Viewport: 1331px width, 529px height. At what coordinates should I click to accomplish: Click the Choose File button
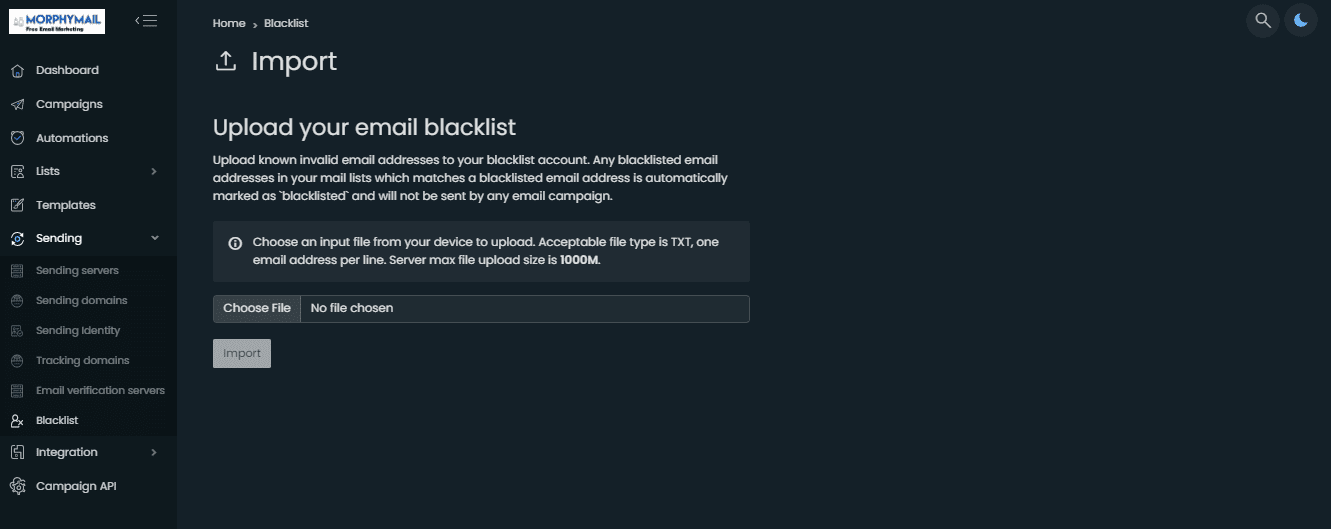pos(257,308)
